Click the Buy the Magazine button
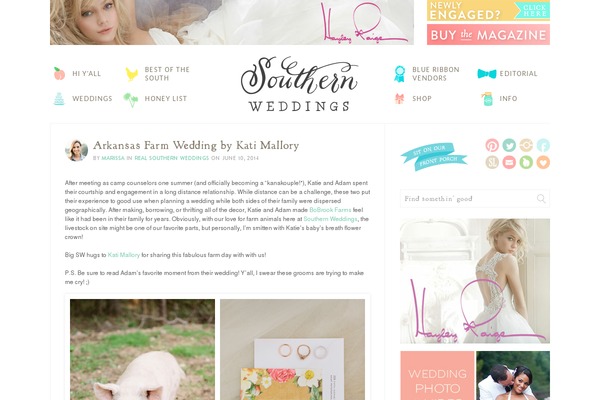Image resolution: width=600 pixels, height=400 pixels. click(x=488, y=35)
